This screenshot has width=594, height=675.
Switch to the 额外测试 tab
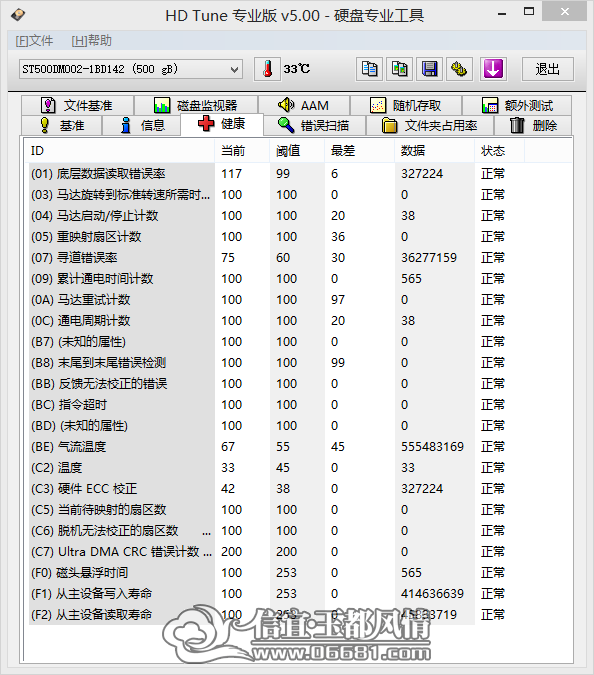pyautogui.click(x=517, y=105)
